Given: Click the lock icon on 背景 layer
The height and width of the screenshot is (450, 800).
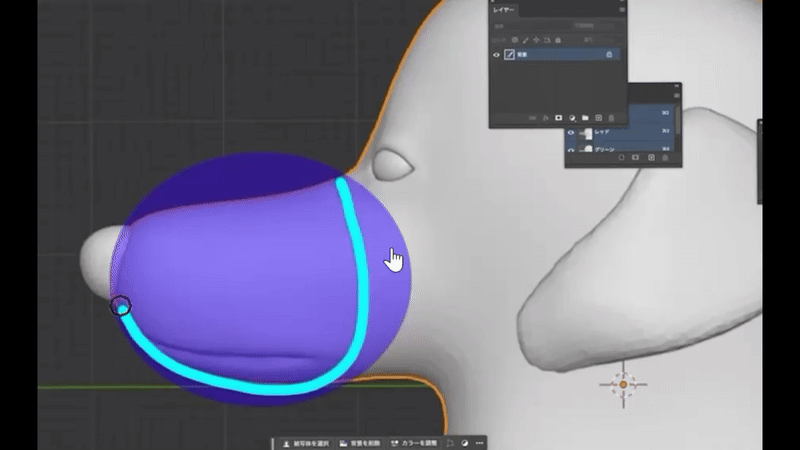Looking at the screenshot, I should click(x=610, y=56).
